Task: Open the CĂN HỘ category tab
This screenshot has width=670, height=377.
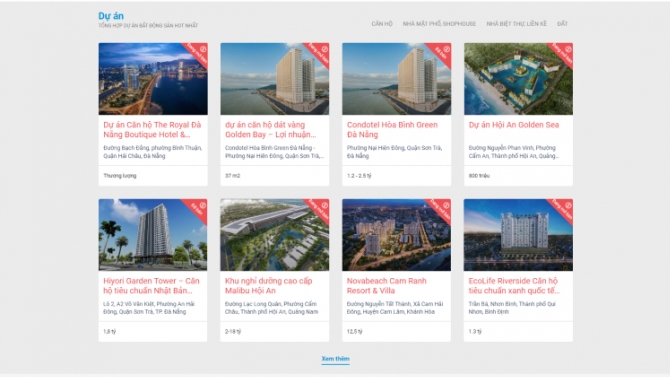Action: click(382, 24)
